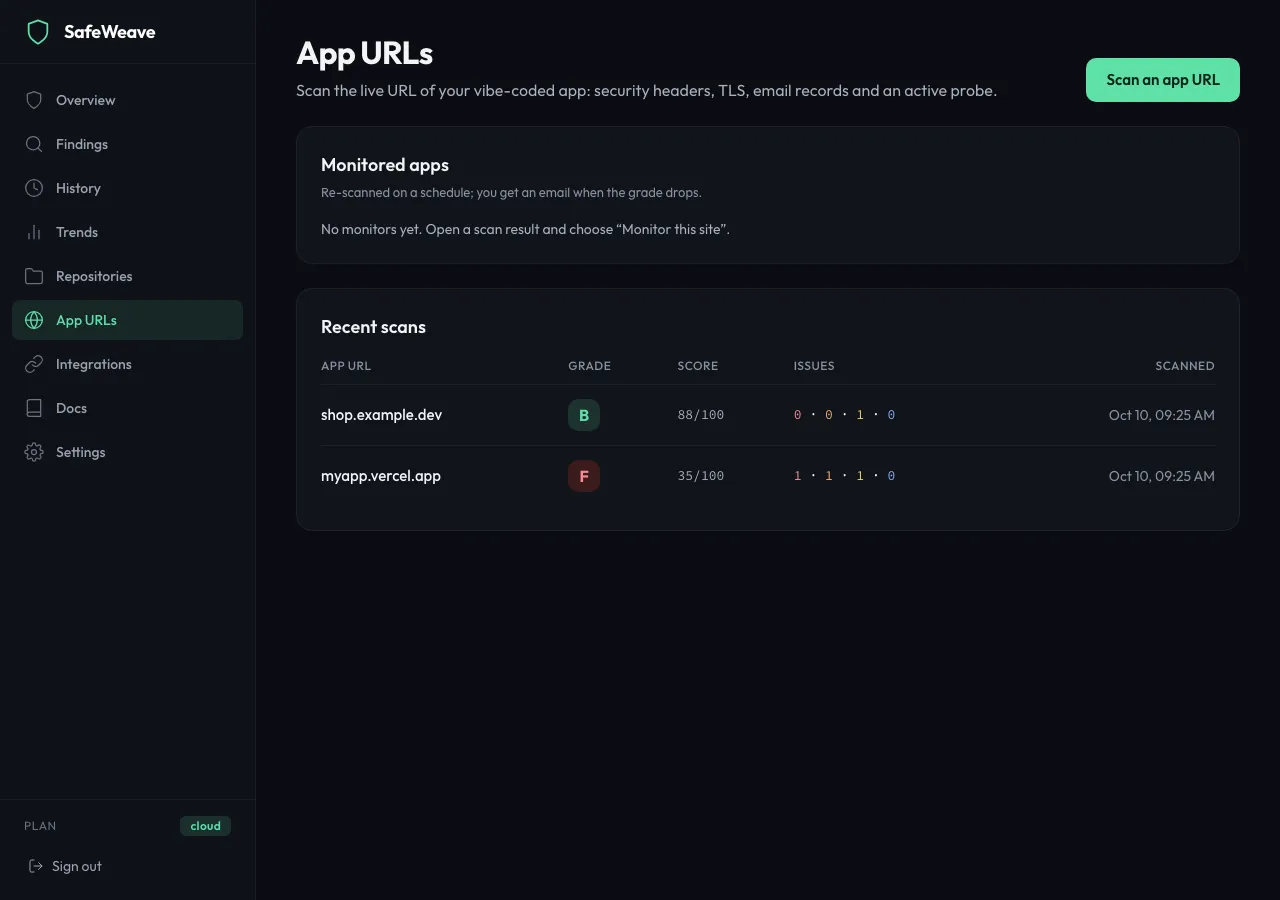Click the GRADE column header

(589, 366)
